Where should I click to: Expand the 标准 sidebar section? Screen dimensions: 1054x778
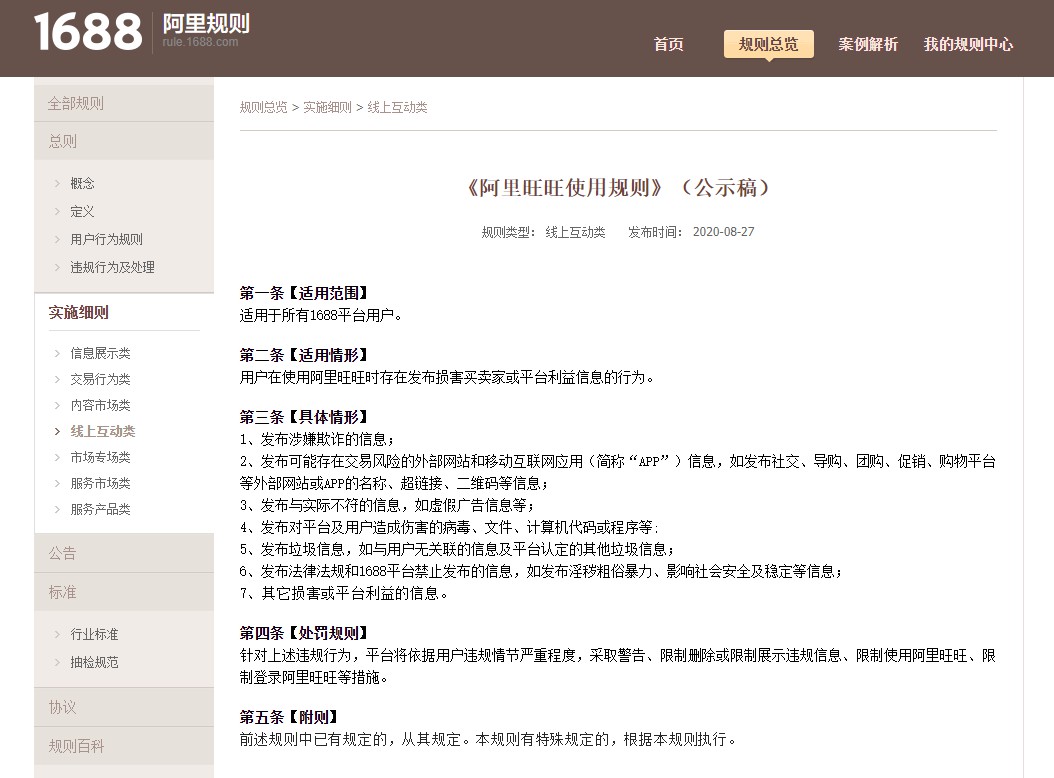click(124, 592)
